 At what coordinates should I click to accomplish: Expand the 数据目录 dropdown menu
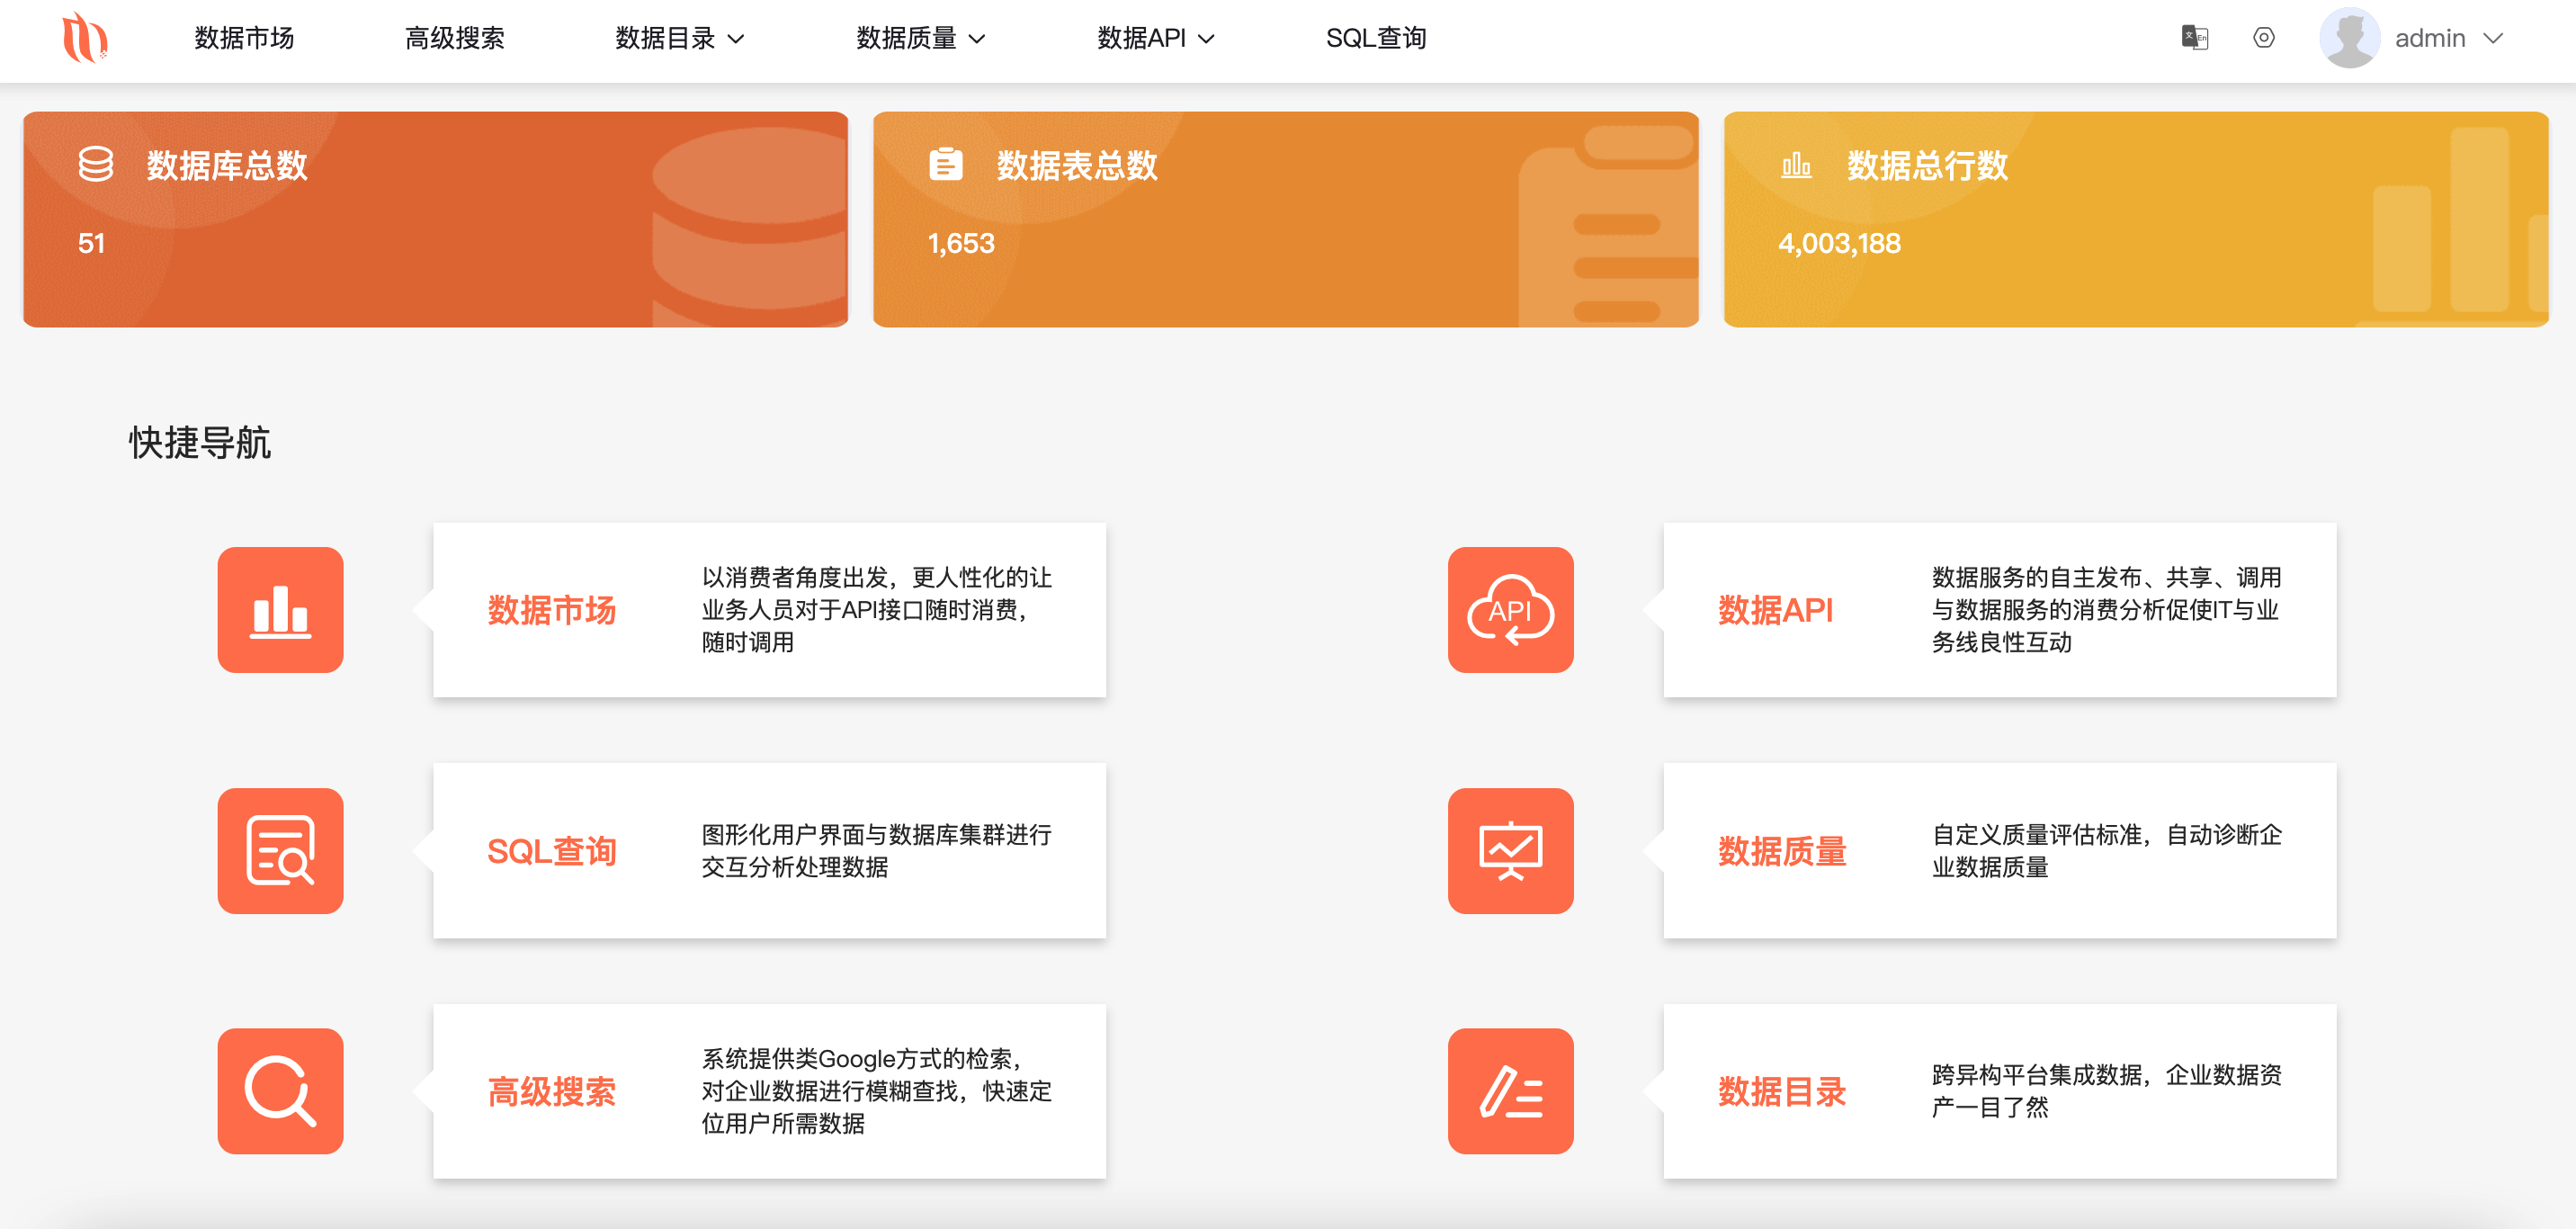(x=677, y=39)
